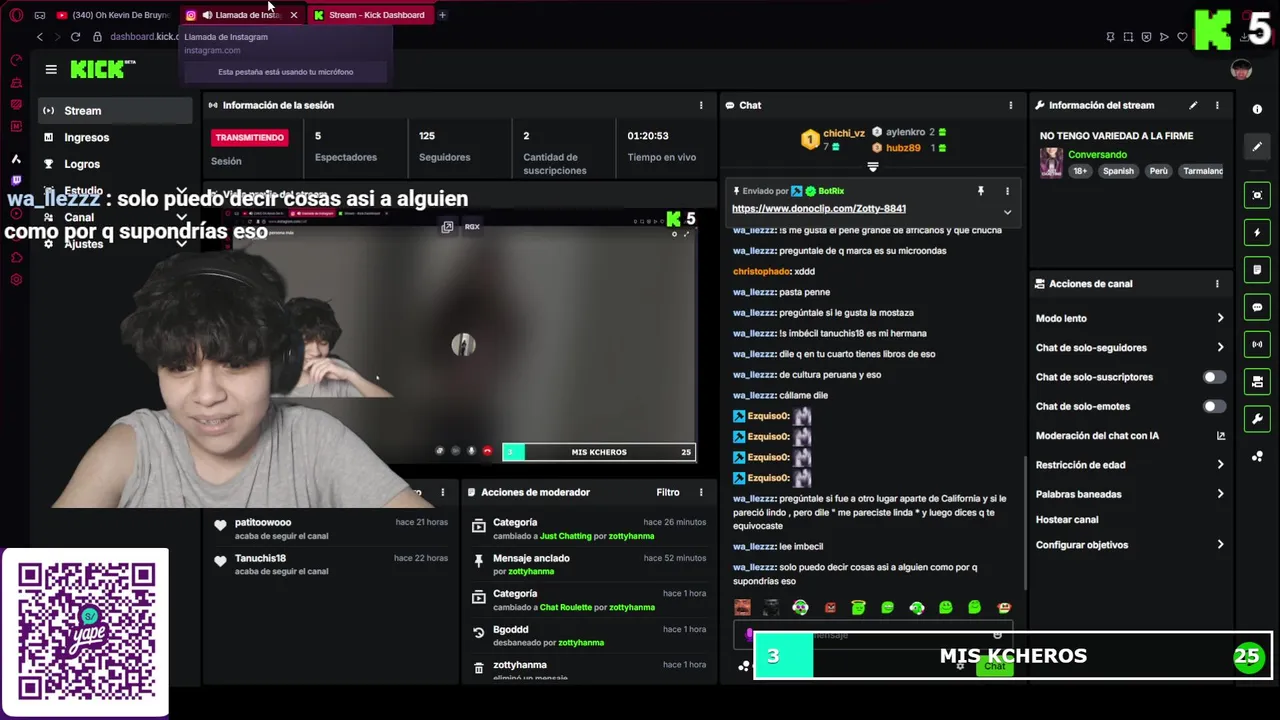Click the speech bubble icon in right rail
Viewport: 1280px width, 720px height.
pyautogui.click(x=1257, y=307)
